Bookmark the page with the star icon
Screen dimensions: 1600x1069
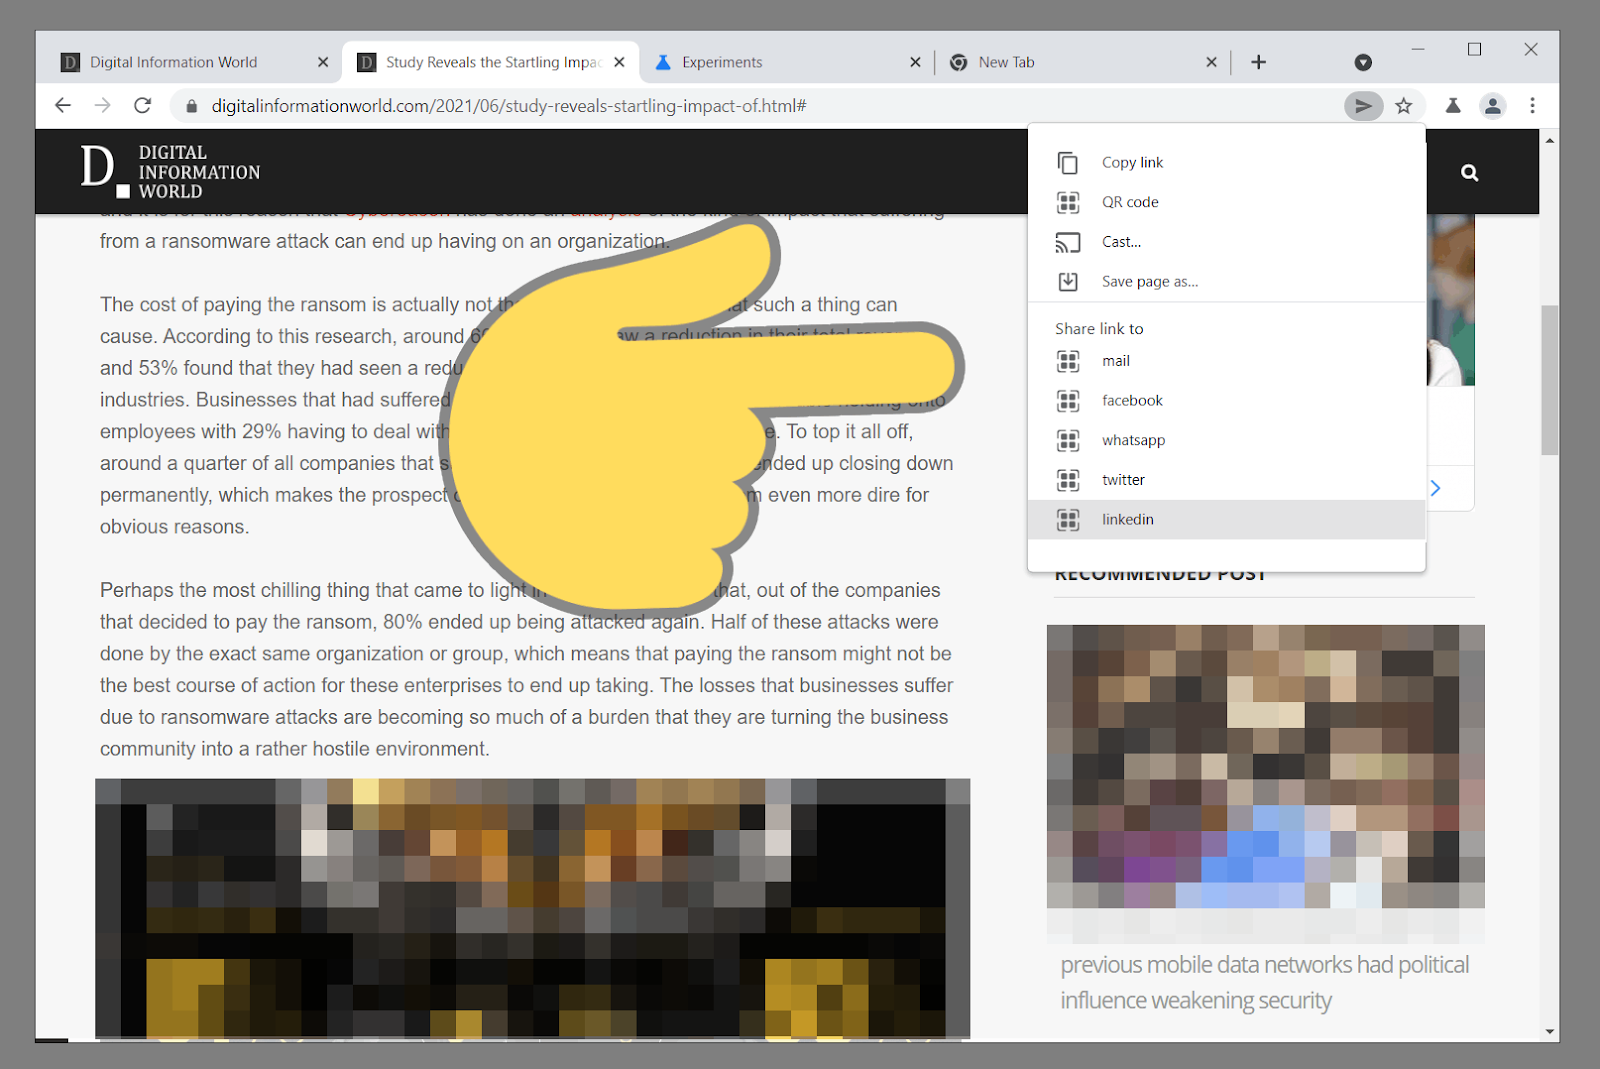point(1404,105)
